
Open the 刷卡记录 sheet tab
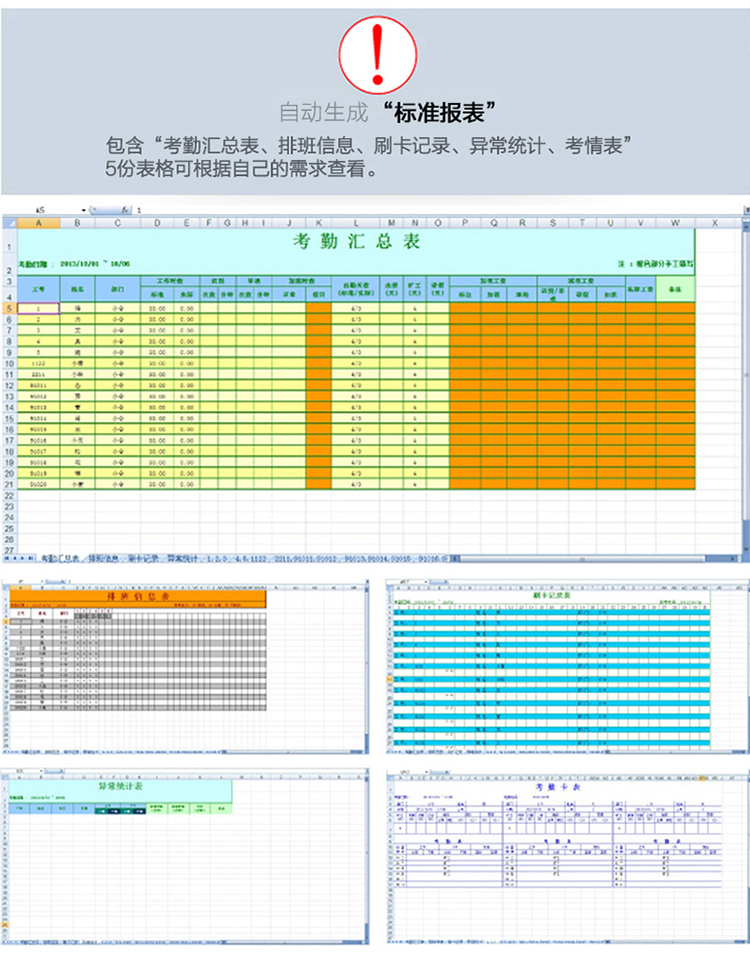coord(142,558)
